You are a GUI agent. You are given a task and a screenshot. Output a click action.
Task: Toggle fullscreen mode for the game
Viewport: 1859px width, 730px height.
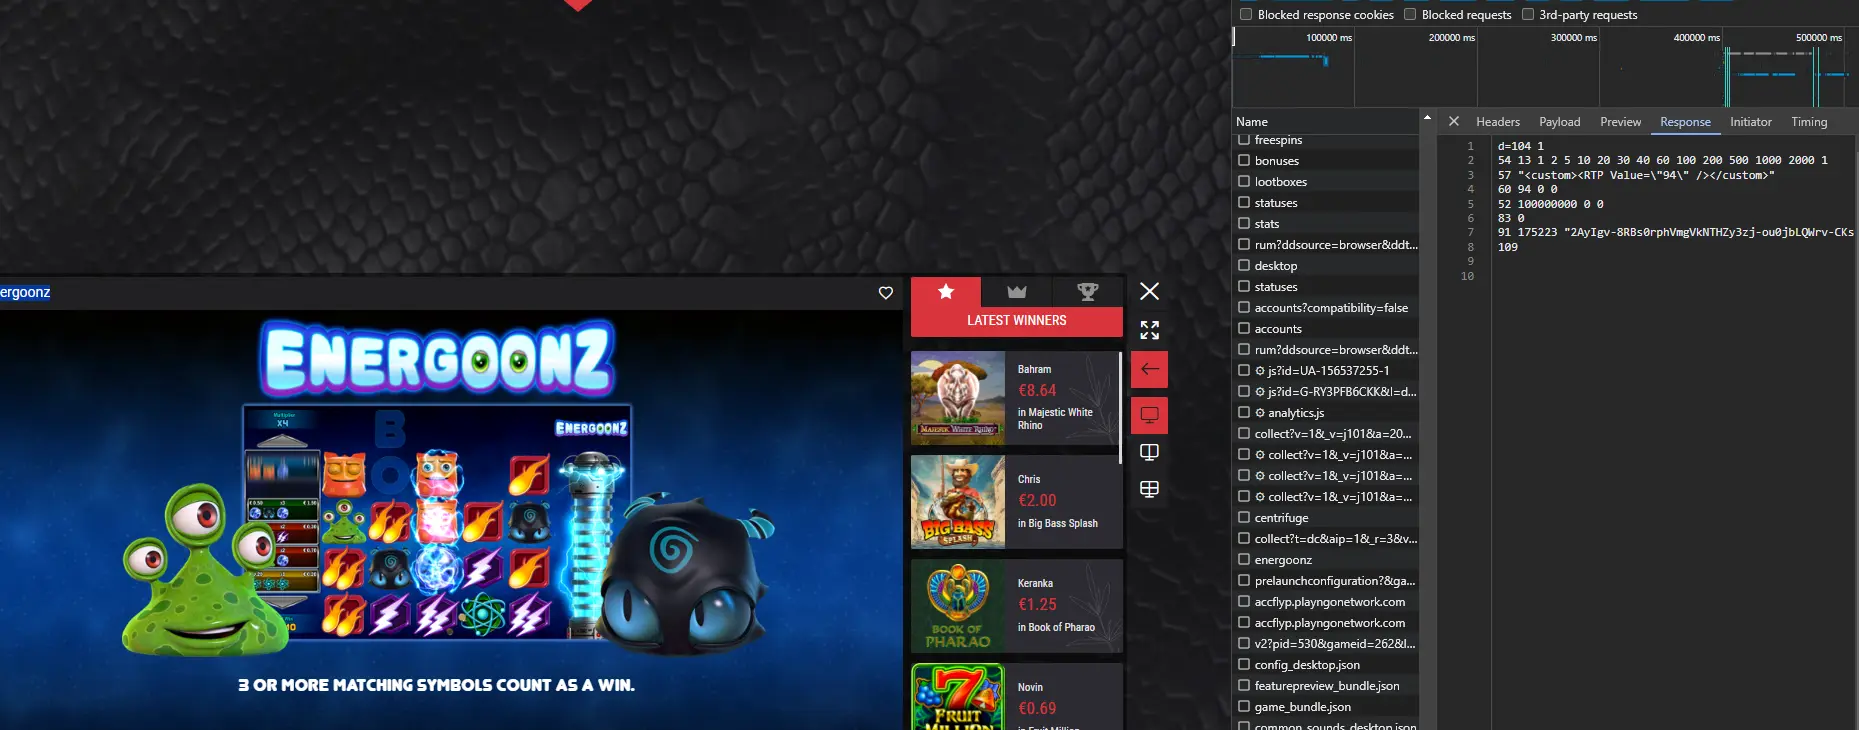point(1150,330)
